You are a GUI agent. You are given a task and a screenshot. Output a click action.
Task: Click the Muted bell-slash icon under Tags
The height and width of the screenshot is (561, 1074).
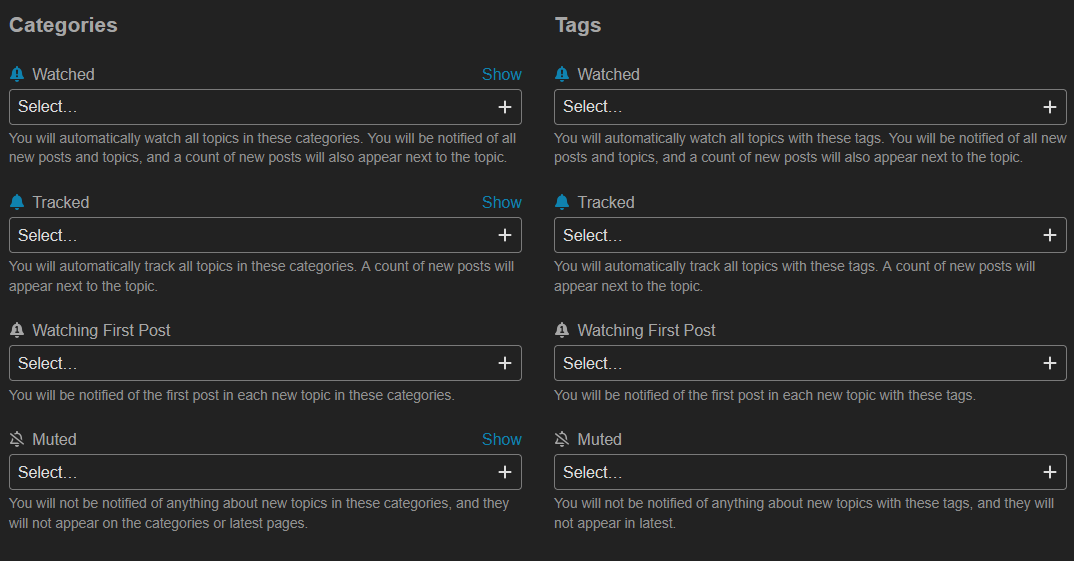pyautogui.click(x=562, y=439)
